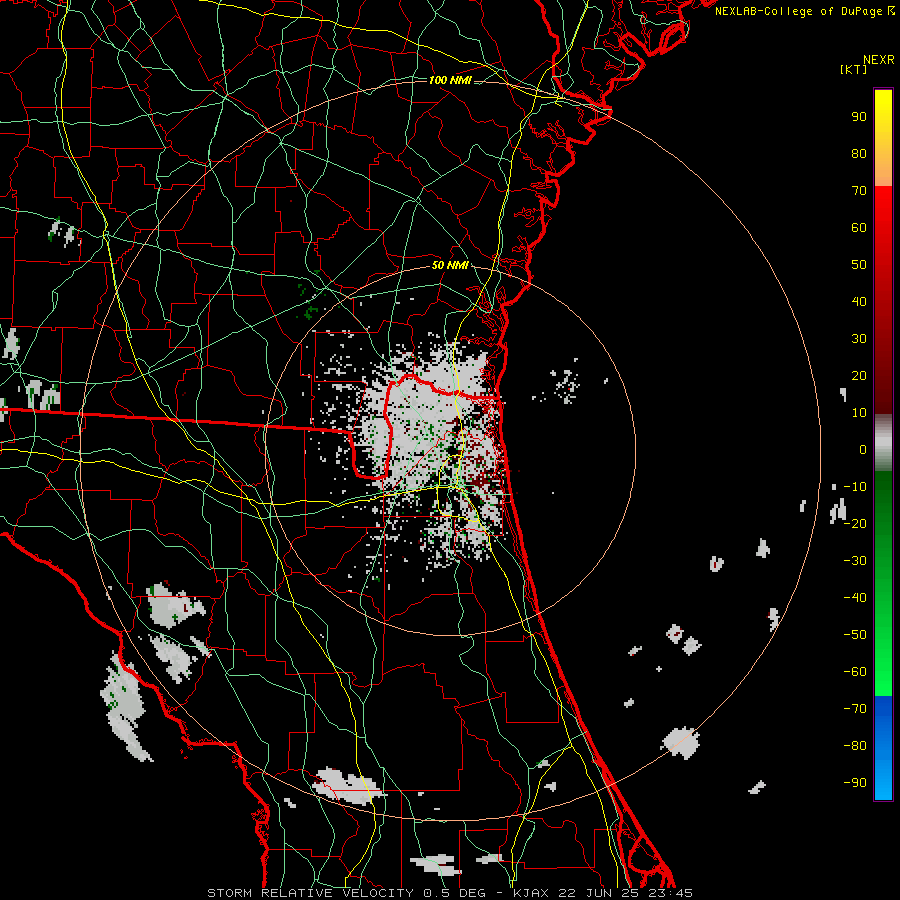Pick the blue segment of the velocity color bar
Viewport: 900px width, 900px height.
pyautogui.click(x=883, y=748)
